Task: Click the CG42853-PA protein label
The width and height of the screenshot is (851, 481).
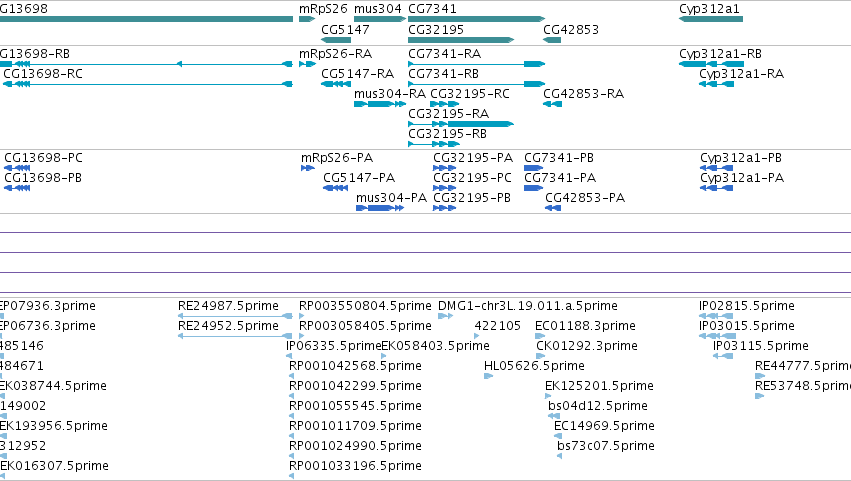Action: (x=585, y=198)
